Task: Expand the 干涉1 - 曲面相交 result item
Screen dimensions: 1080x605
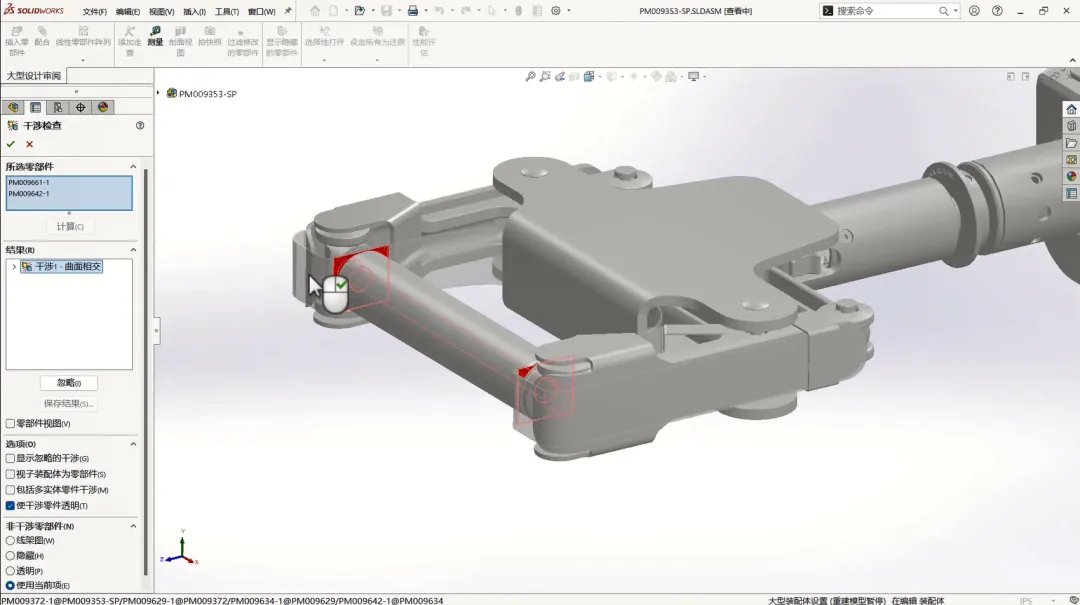Action: (x=14, y=267)
